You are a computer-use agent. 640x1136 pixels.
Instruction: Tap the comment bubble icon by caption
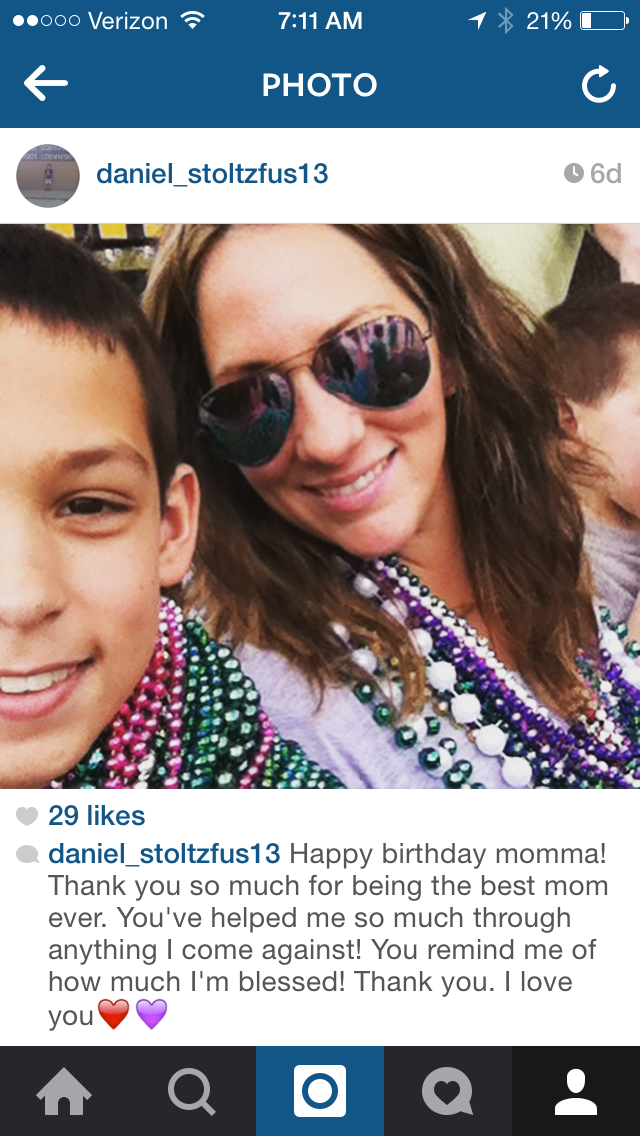pos(27,854)
